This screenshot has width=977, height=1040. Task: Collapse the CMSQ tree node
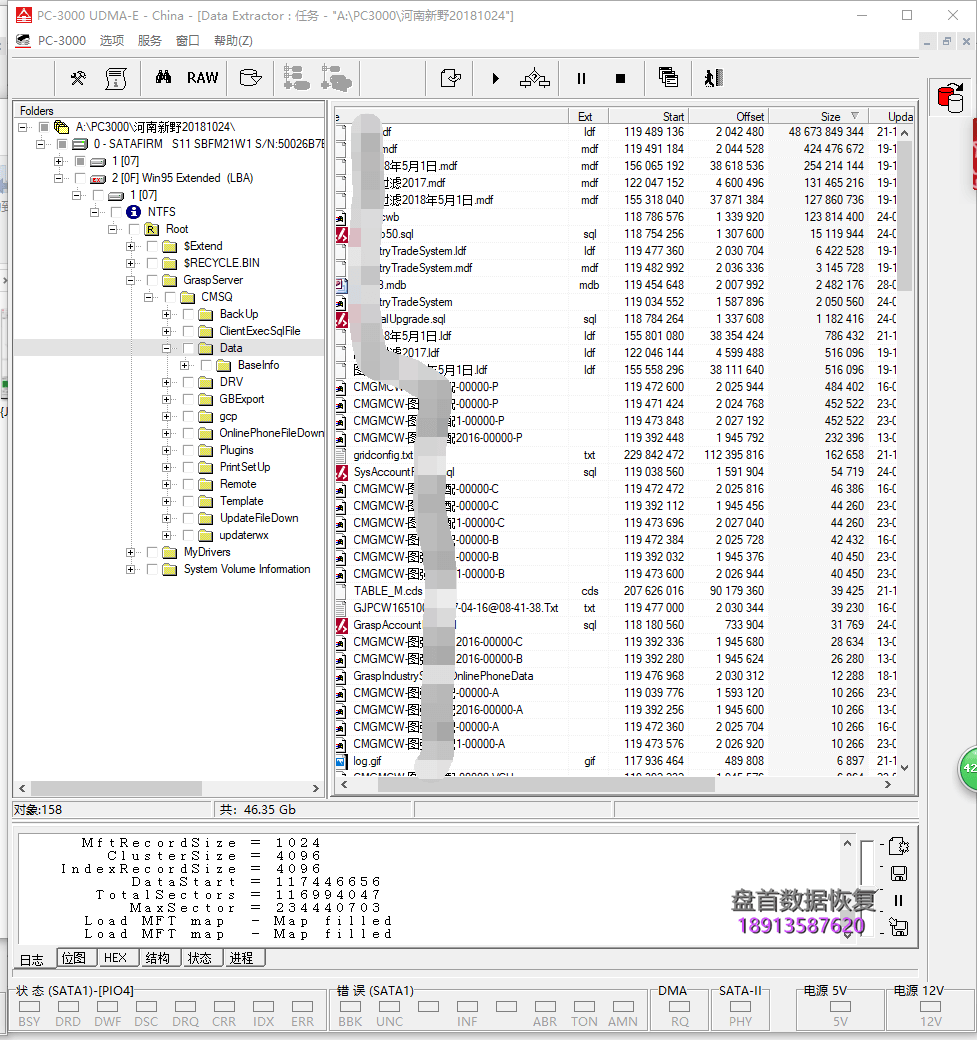click(148, 297)
